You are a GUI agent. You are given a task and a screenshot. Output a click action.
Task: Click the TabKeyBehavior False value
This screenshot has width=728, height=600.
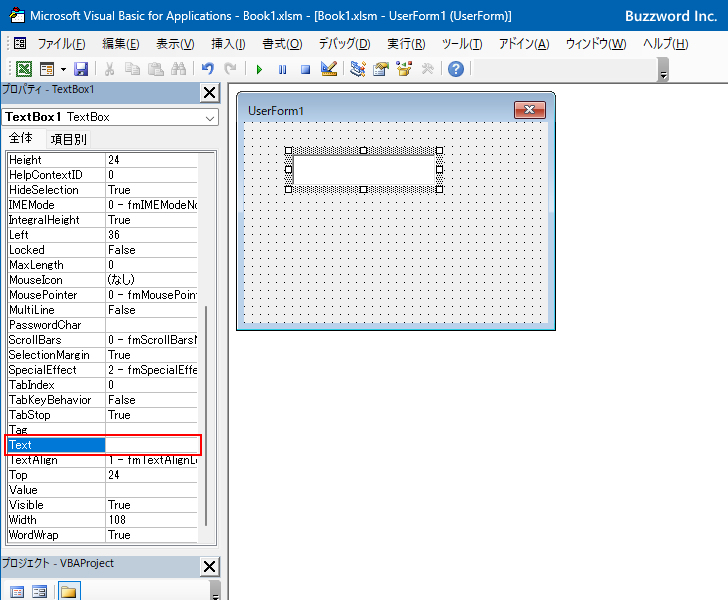tap(151, 400)
